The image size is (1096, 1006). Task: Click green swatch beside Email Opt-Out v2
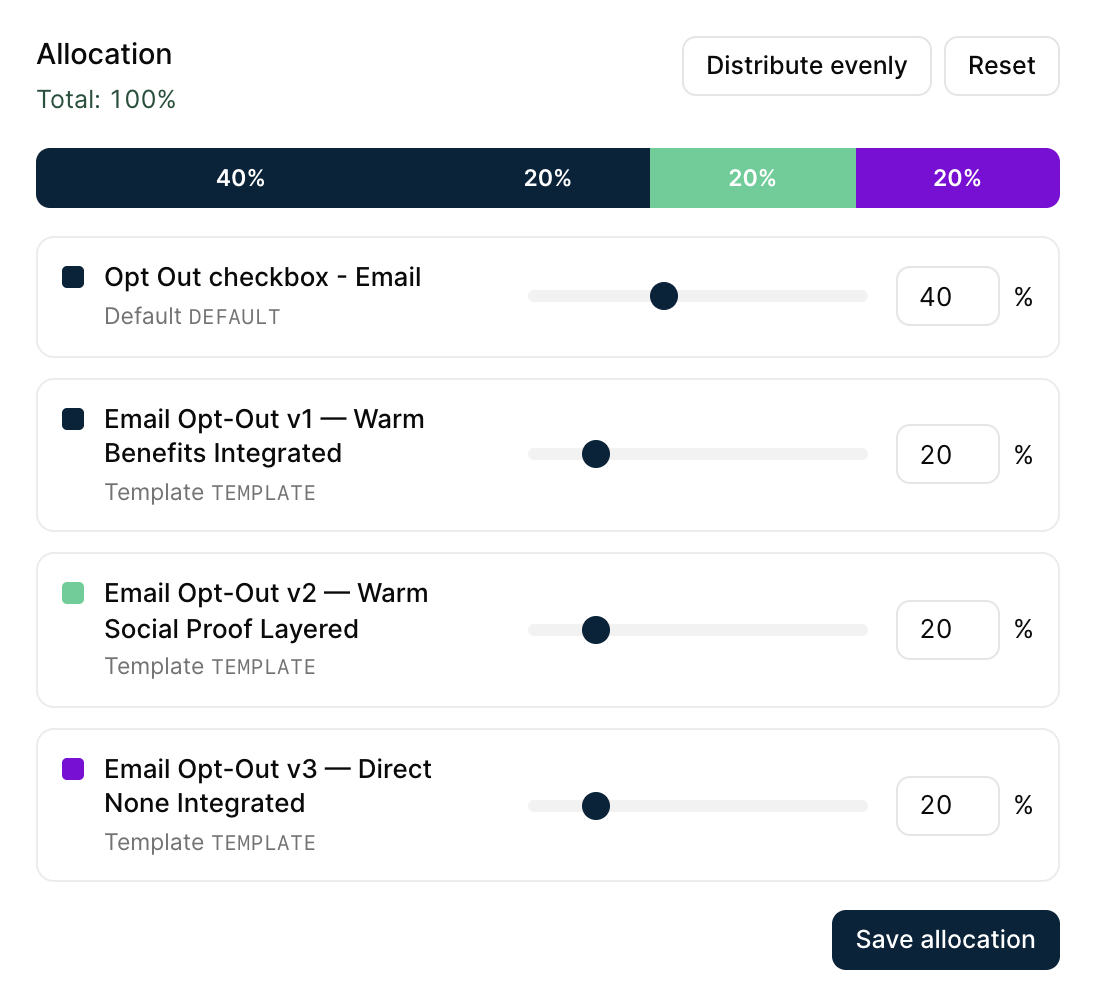[x=73, y=593]
